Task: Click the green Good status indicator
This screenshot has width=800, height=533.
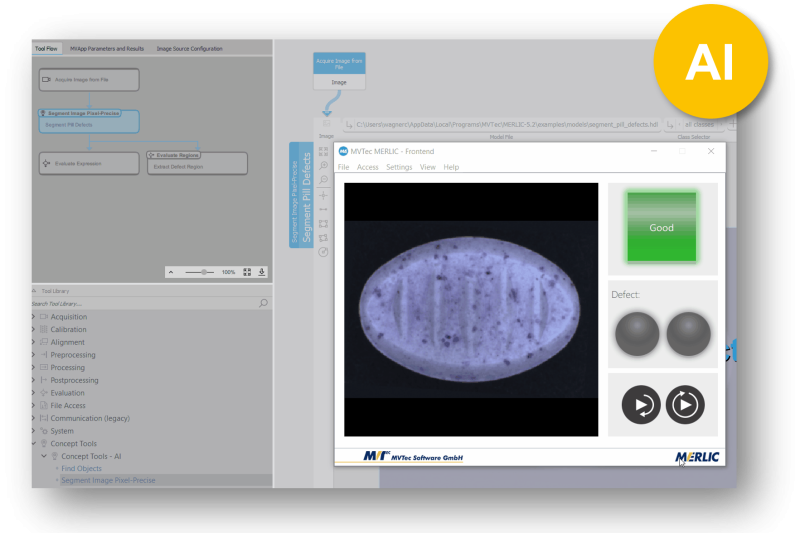Action: point(662,227)
